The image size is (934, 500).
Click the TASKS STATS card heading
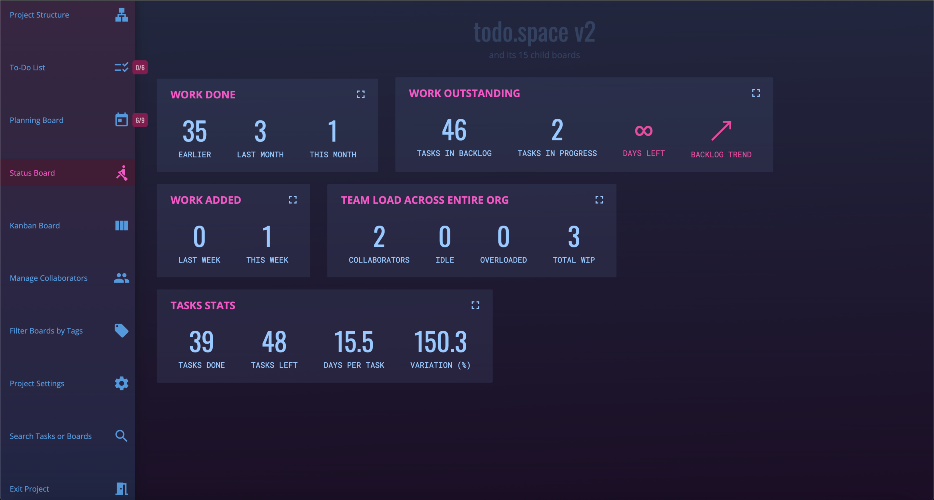[203, 306]
